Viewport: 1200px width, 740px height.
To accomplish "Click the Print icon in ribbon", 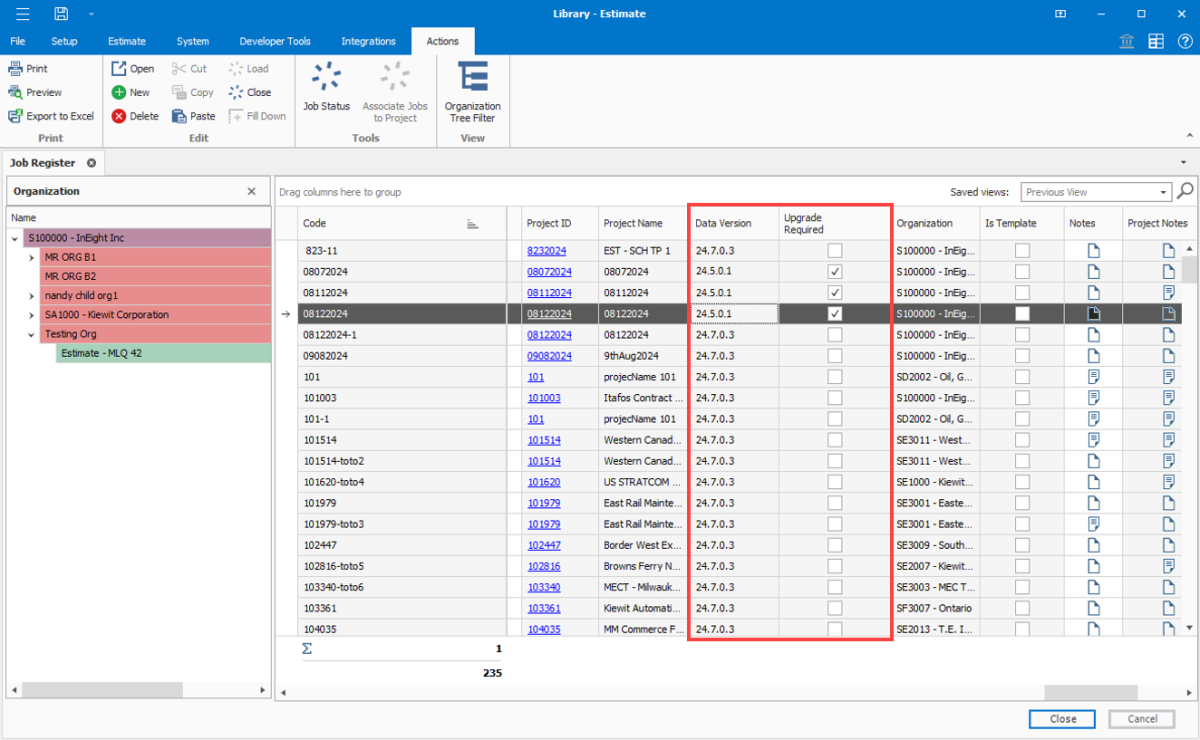I will [16, 69].
